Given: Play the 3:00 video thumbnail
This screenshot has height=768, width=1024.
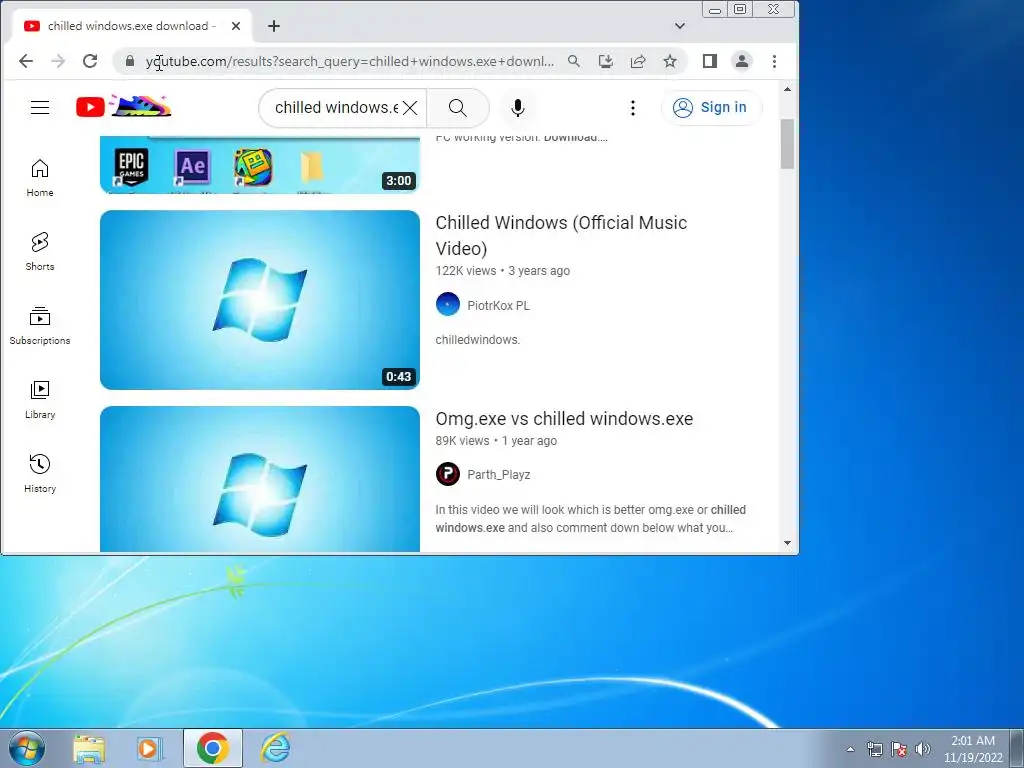Looking at the screenshot, I should pos(260,165).
